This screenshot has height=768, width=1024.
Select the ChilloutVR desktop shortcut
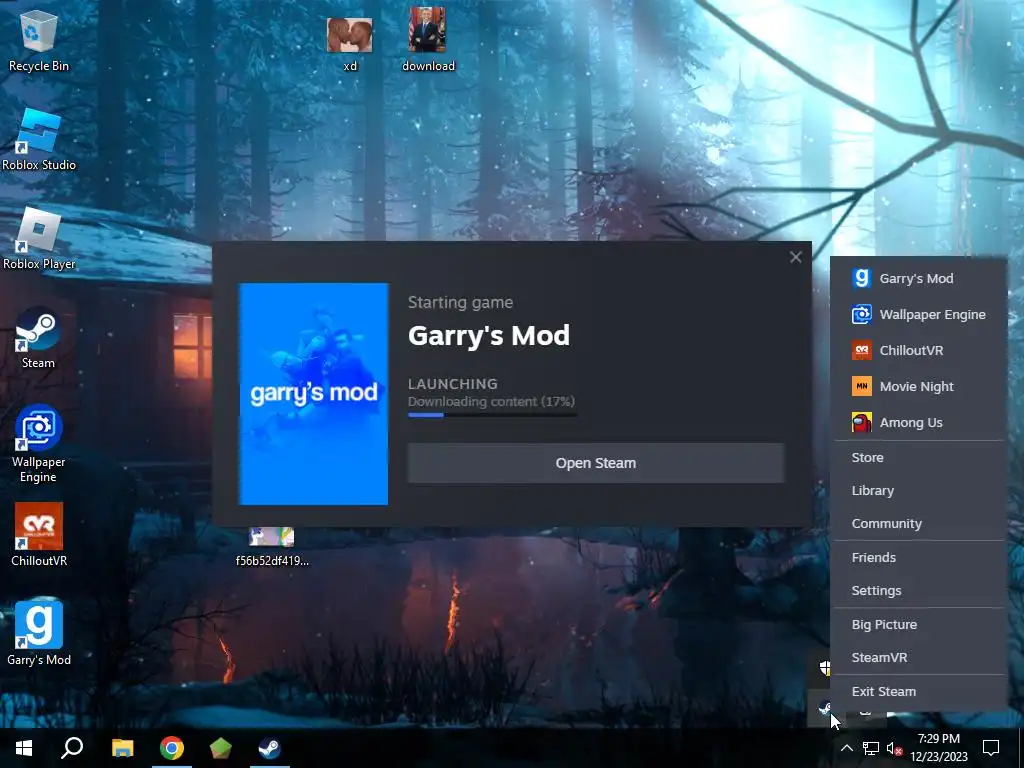tap(39, 536)
